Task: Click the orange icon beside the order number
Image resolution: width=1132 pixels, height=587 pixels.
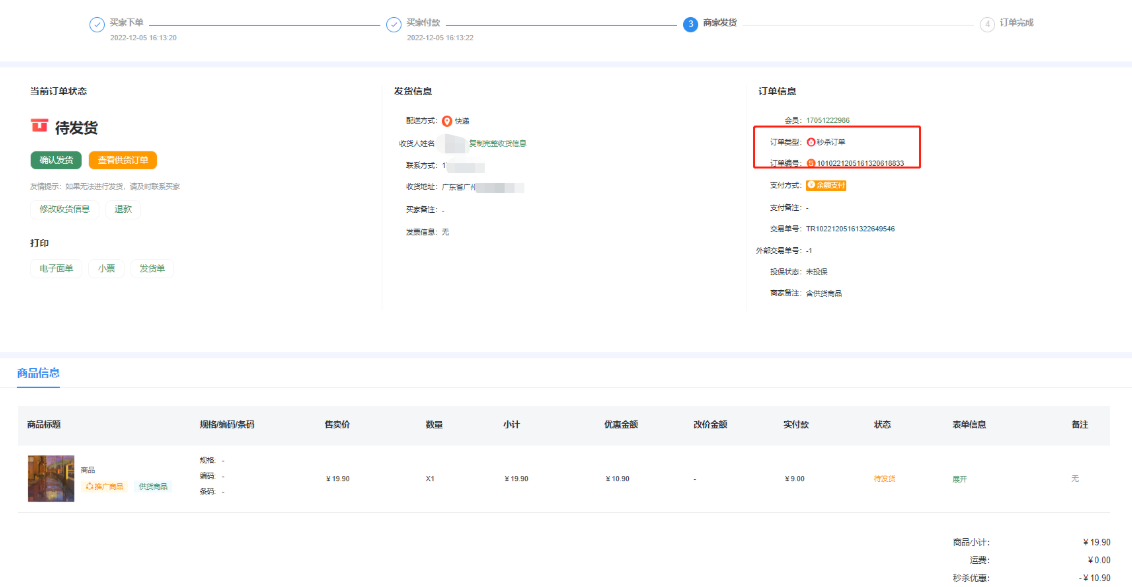Action: point(811,163)
